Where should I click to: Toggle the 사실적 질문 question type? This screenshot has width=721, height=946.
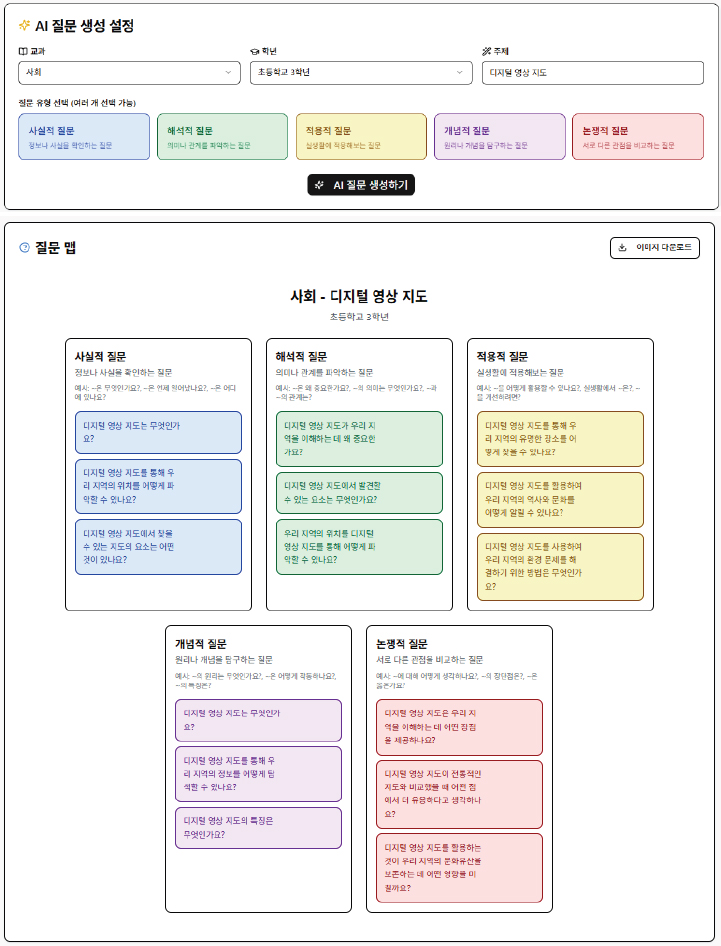click(x=84, y=137)
